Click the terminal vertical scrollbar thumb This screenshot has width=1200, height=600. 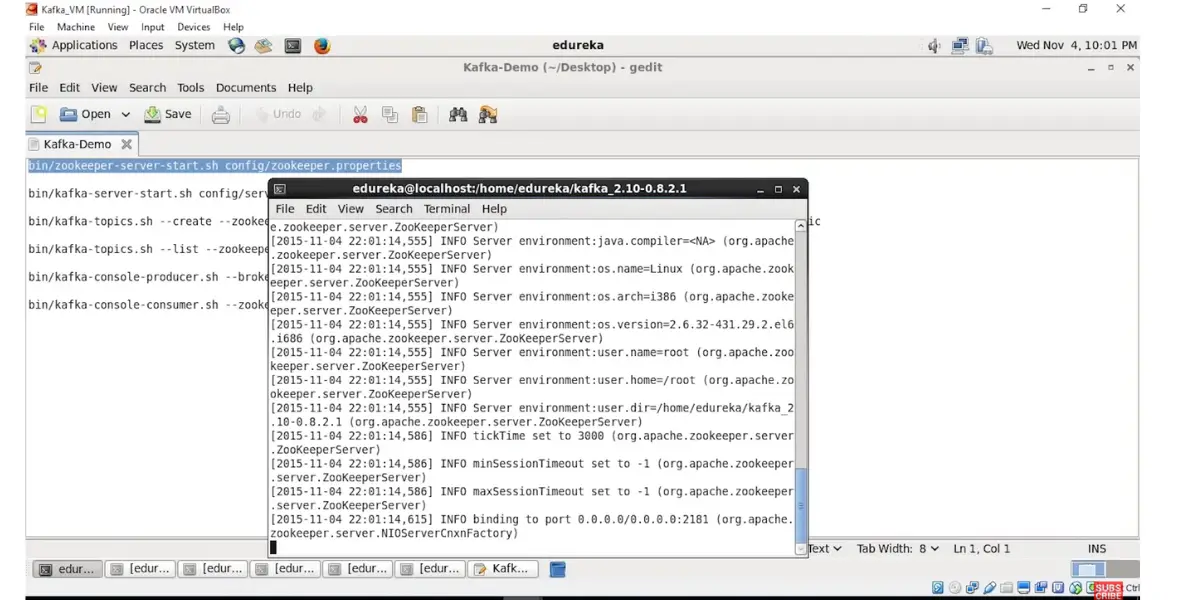(x=800, y=505)
